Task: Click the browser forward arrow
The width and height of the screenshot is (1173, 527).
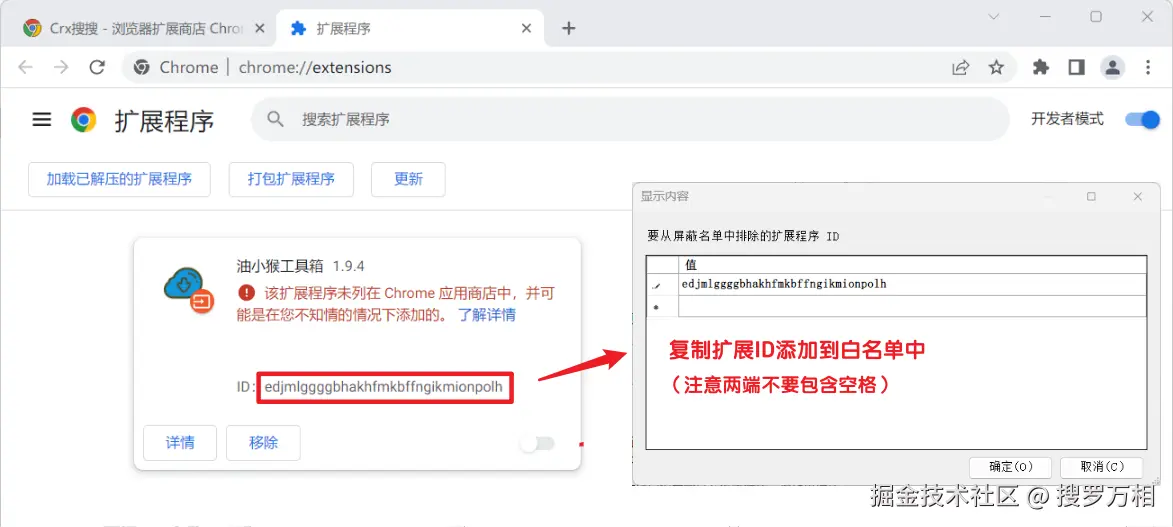Action: (61, 67)
